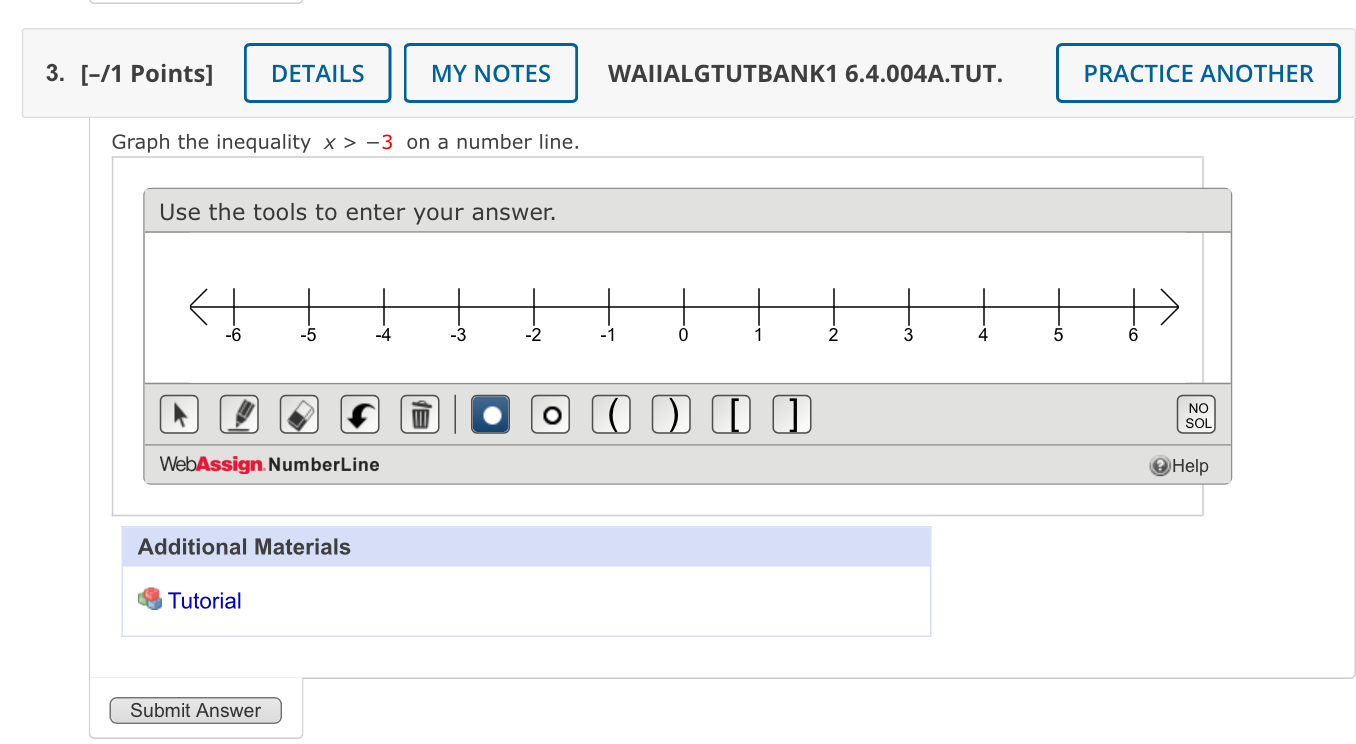Image resolution: width=1356 pixels, height=744 pixels.
Task: Select the pointer arrow tool
Action: [179, 414]
